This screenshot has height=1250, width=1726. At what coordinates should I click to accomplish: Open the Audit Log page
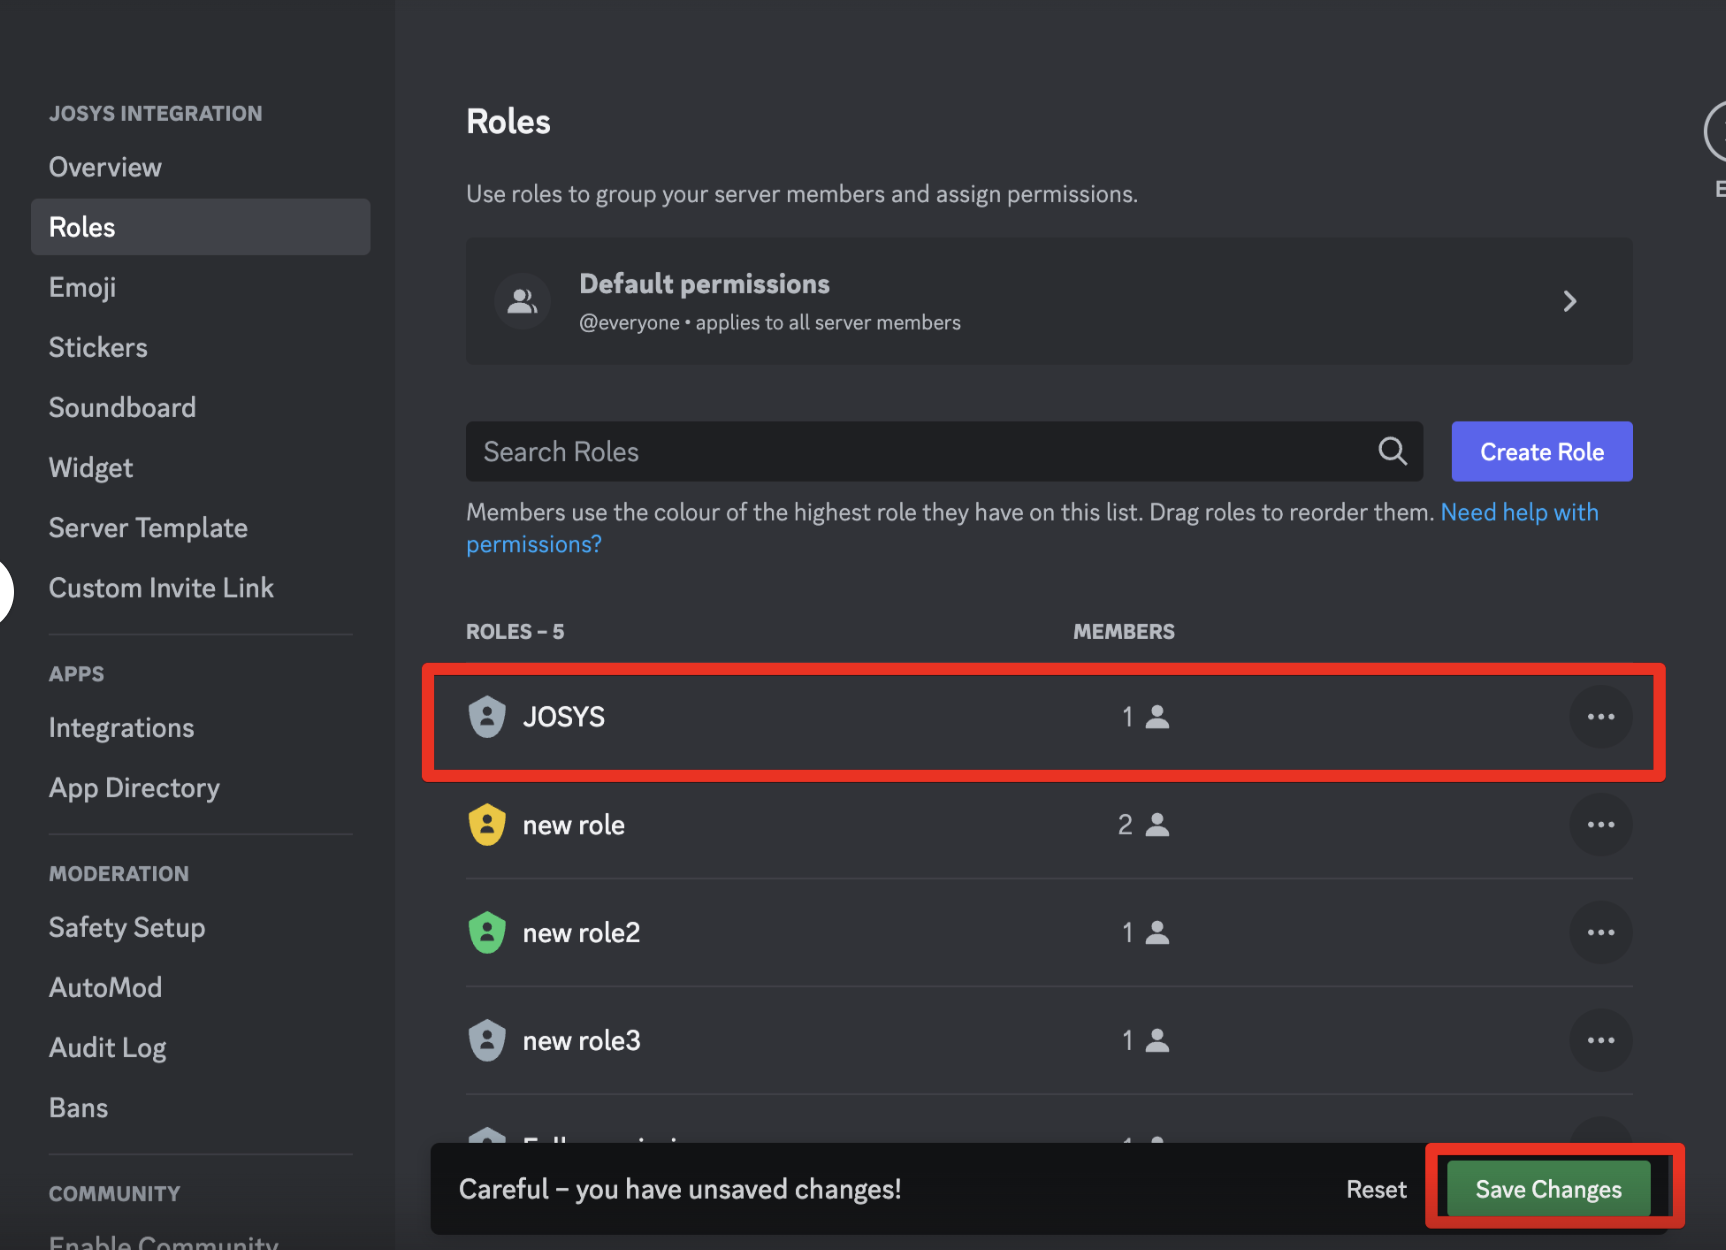[x=107, y=1047]
